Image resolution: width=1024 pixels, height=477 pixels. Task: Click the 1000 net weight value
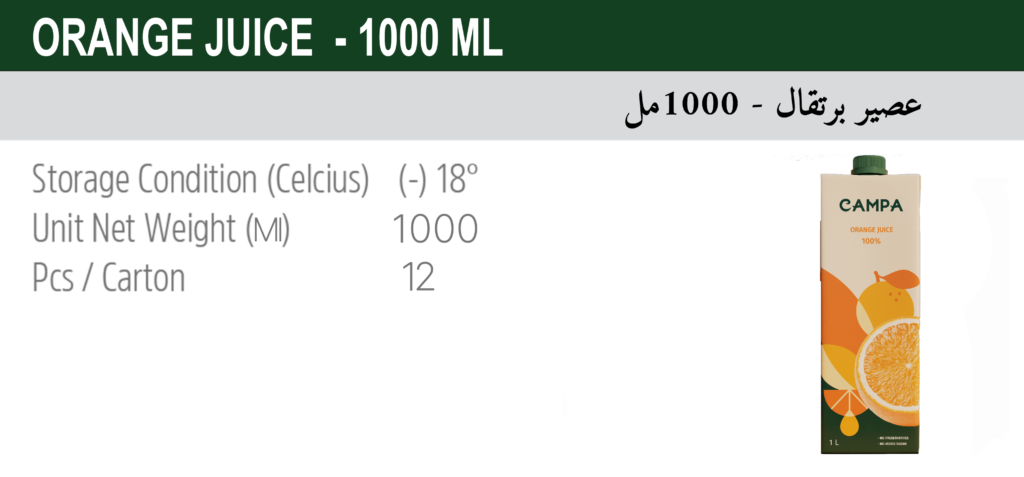(x=435, y=229)
